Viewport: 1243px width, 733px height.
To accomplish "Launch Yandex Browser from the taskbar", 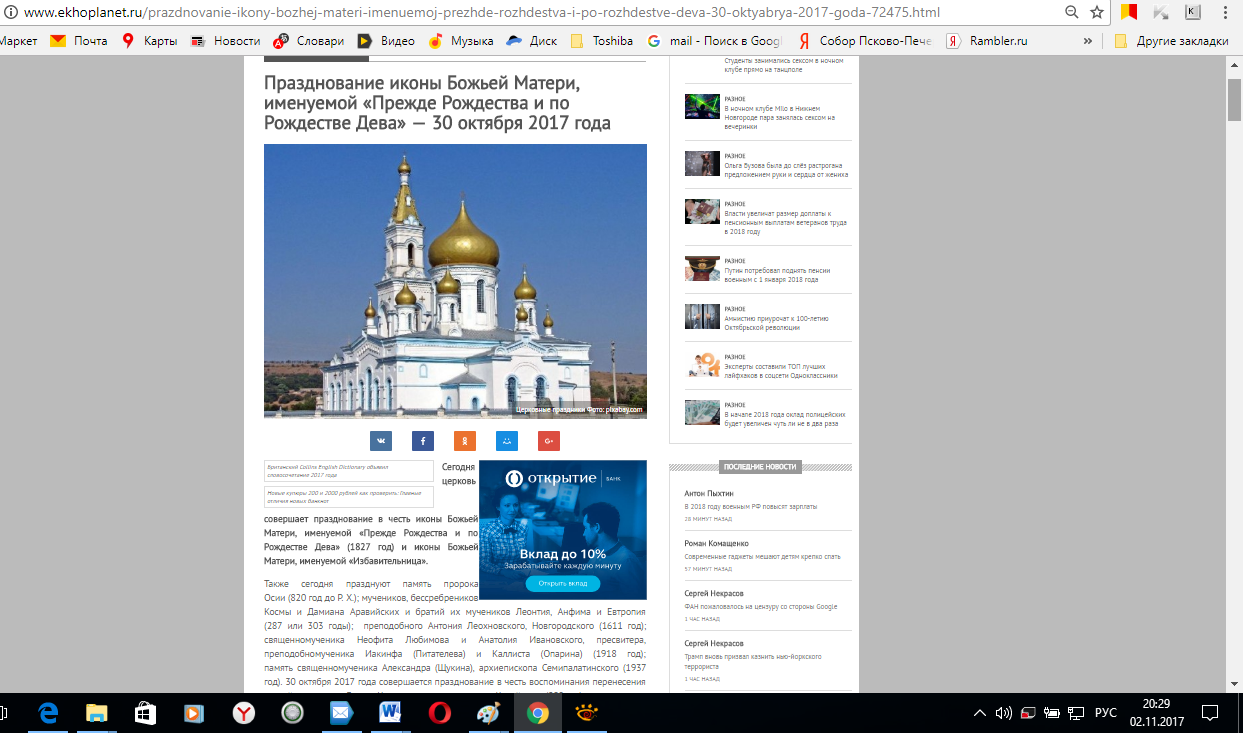I will coord(243,713).
